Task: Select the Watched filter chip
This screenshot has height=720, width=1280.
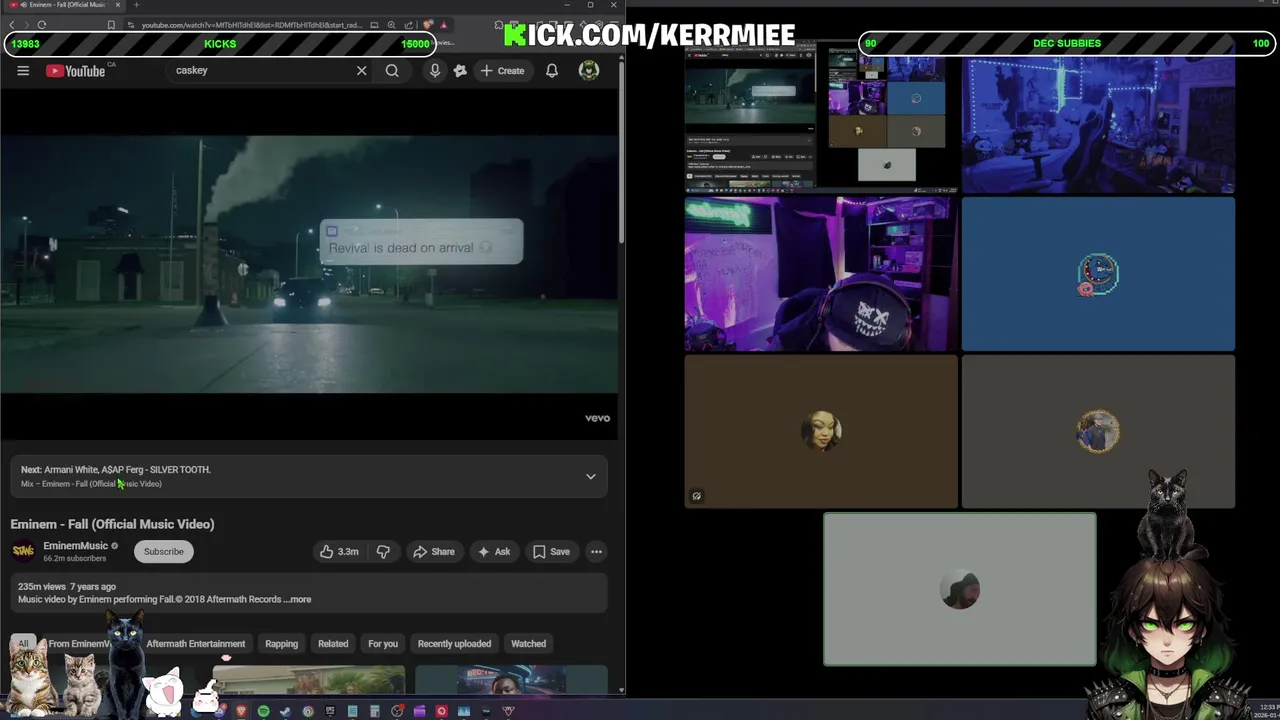Action: click(x=528, y=644)
